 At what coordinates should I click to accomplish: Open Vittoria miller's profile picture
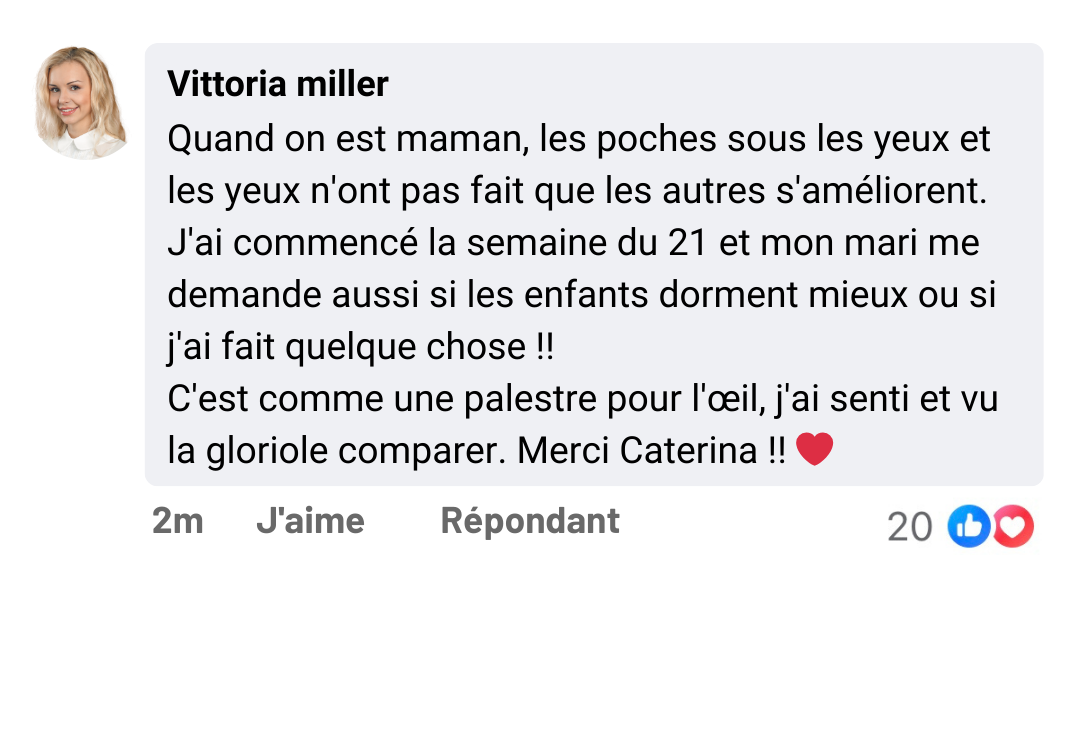coord(81,102)
